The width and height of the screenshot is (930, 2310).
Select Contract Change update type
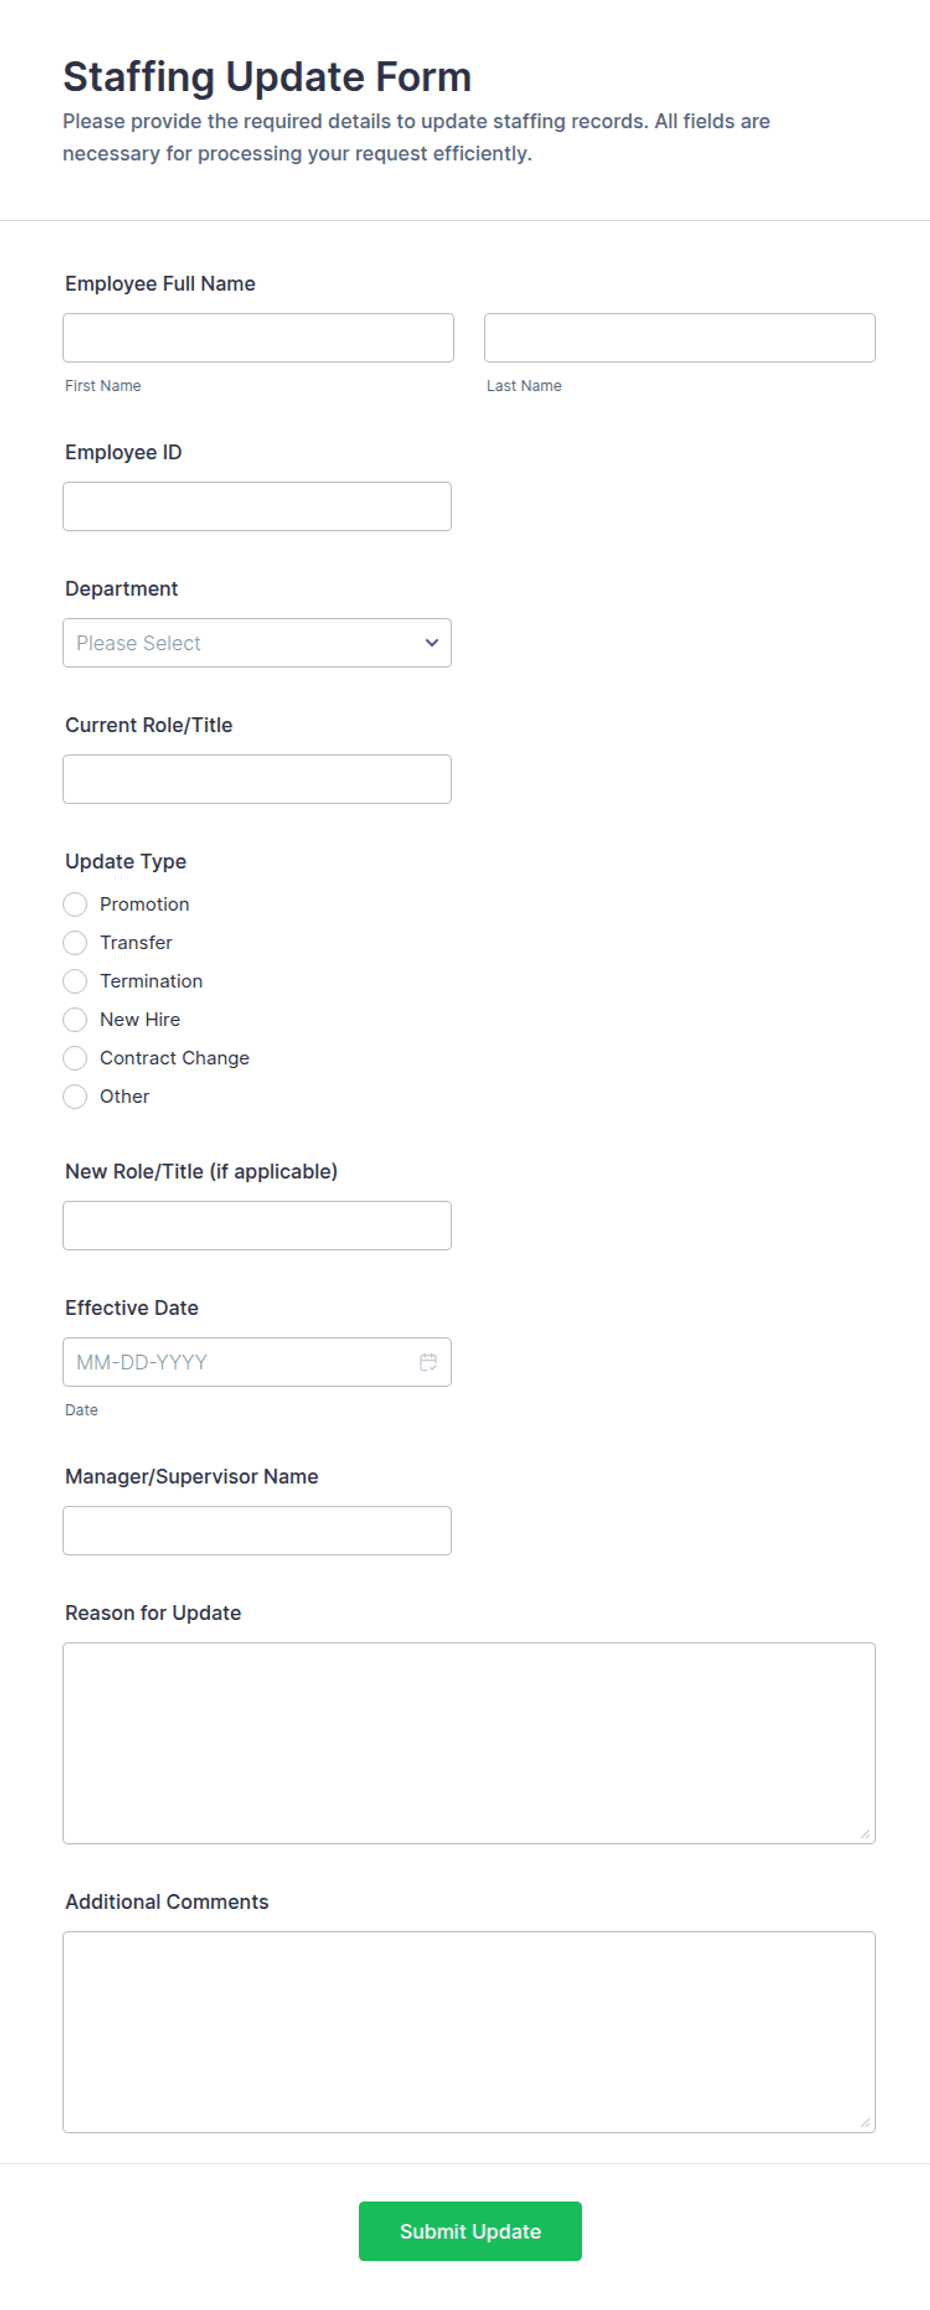click(x=75, y=1058)
